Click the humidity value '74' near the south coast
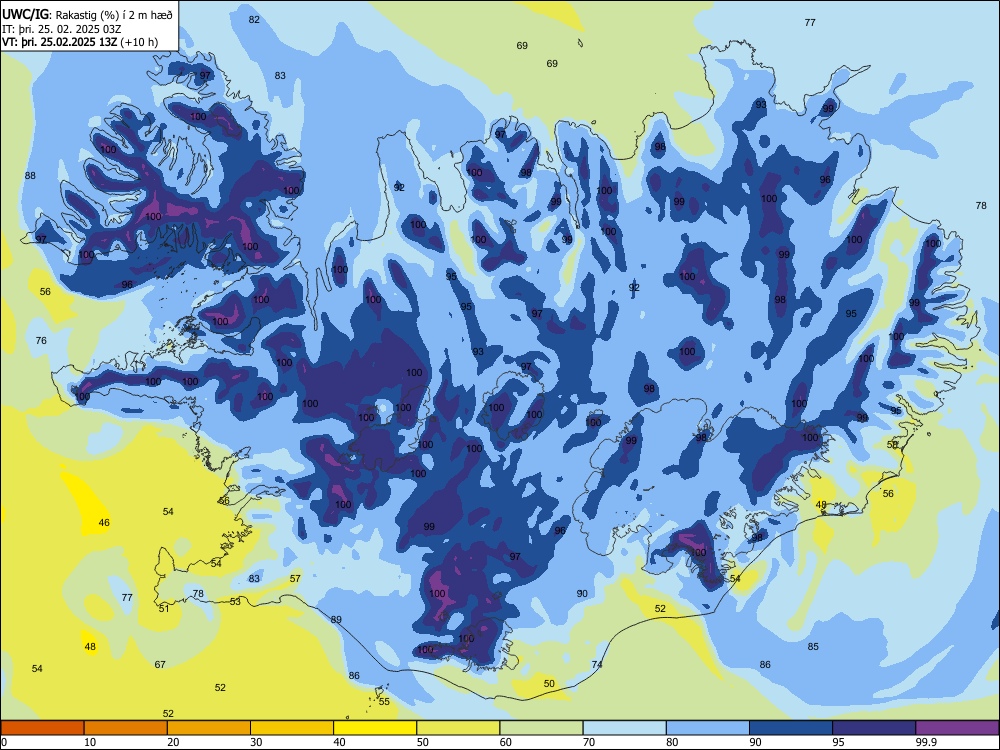The width and height of the screenshot is (1000, 750). coord(597,665)
